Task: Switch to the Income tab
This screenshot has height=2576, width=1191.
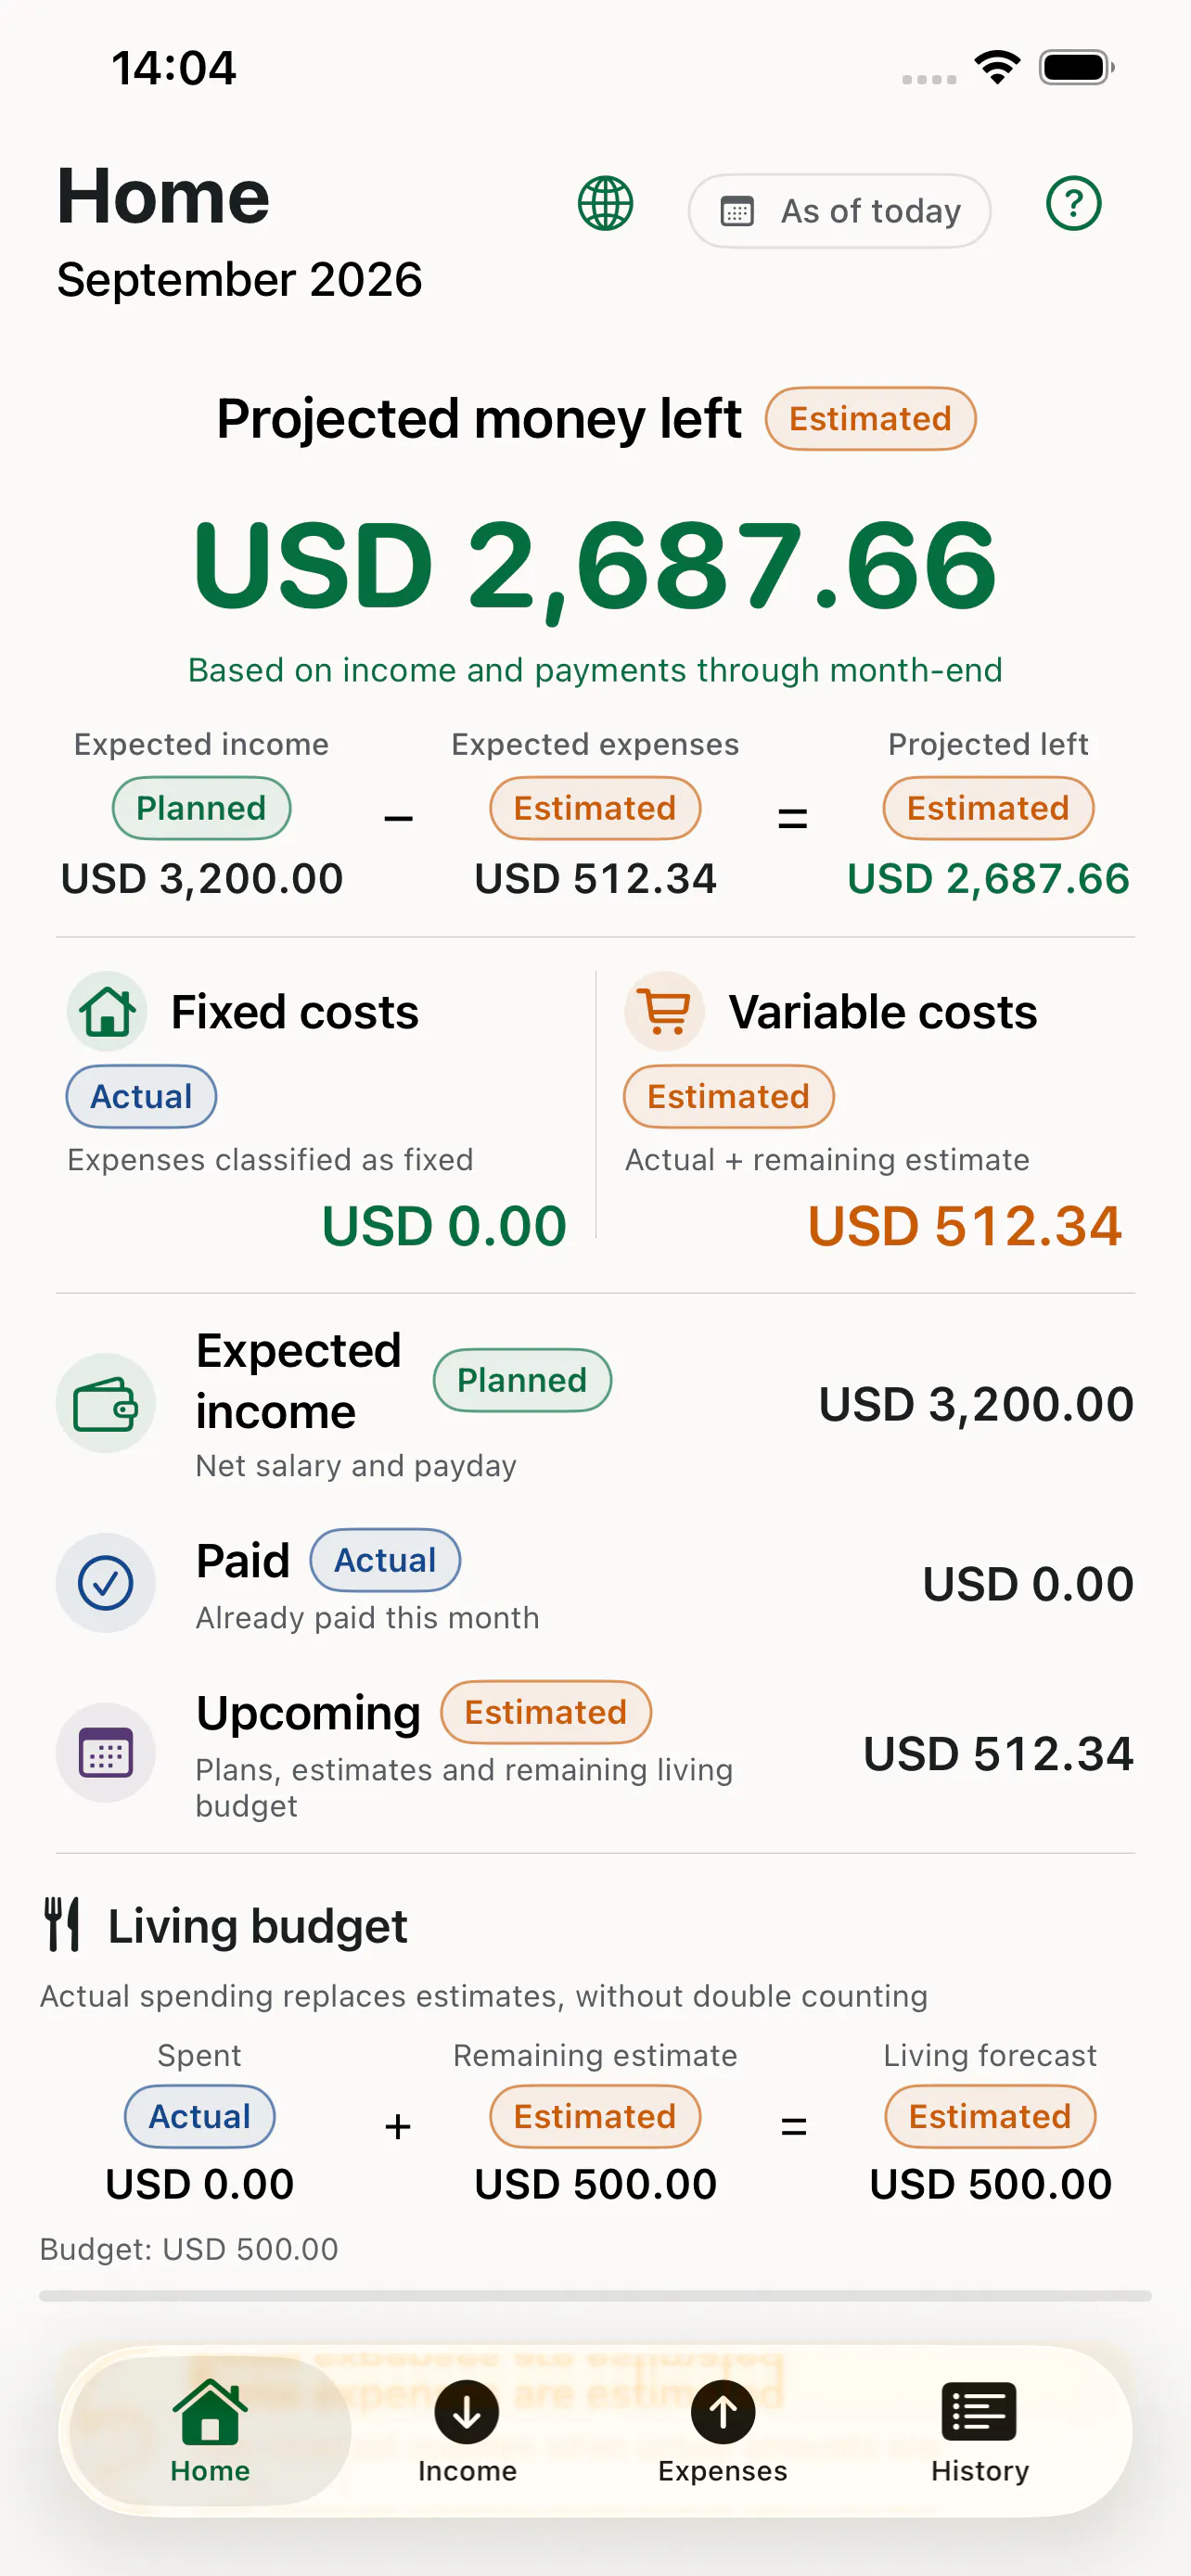Action: pyautogui.click(x=467, y=2431)
